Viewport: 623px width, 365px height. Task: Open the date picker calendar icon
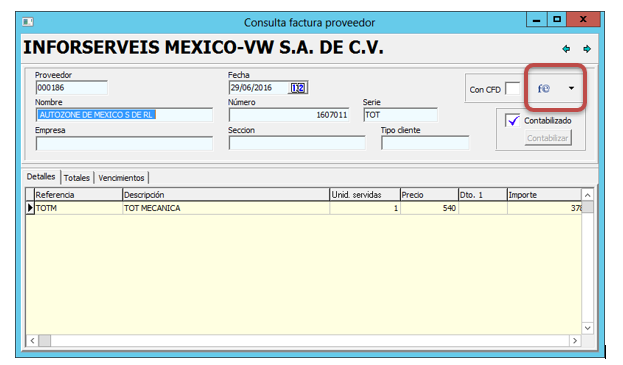click(x=298, y=88)
